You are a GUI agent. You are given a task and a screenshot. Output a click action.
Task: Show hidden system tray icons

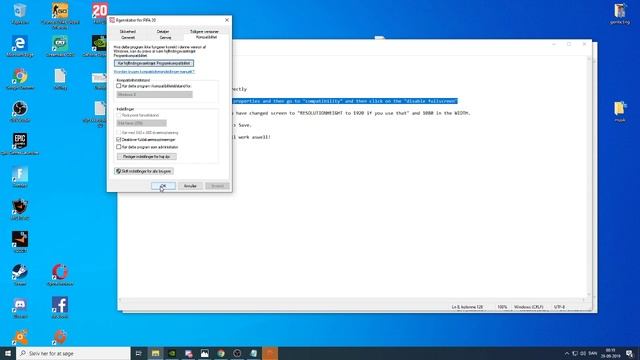pos(567,353)
